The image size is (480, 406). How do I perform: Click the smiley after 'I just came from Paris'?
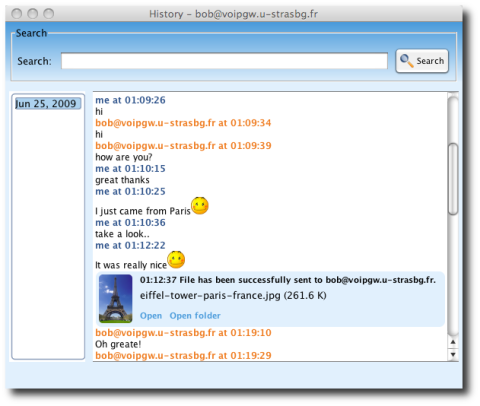[200, 206]
